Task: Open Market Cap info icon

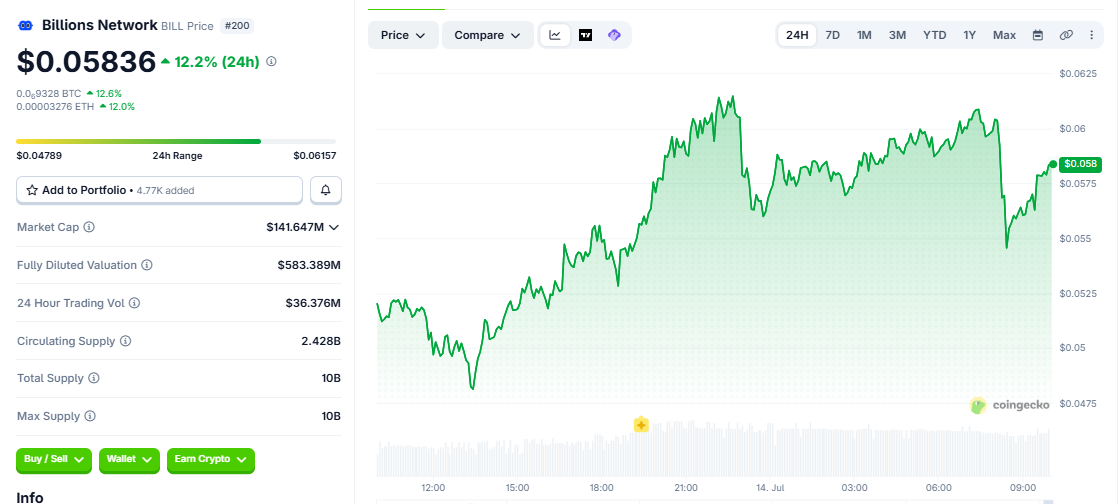Action: pyautogui.click(x=89, y=227)
